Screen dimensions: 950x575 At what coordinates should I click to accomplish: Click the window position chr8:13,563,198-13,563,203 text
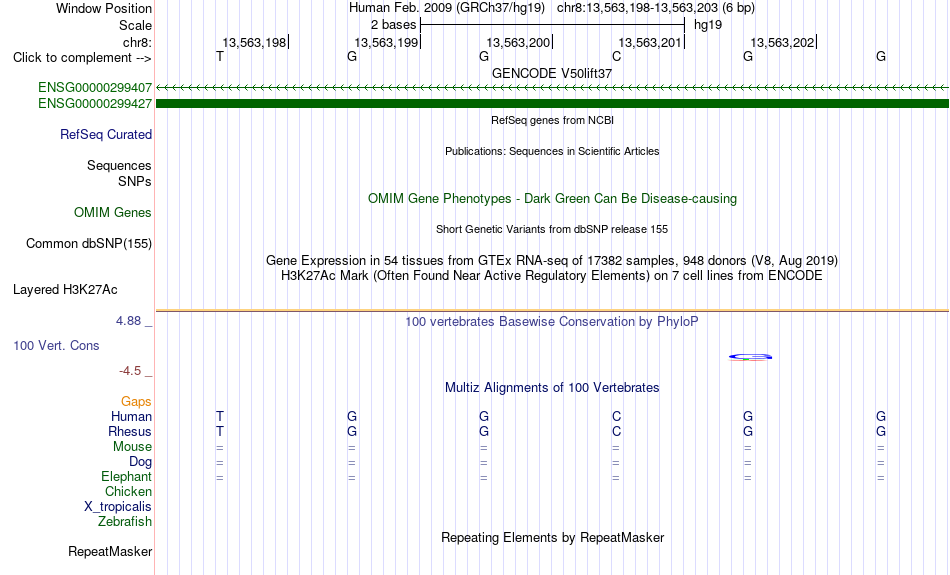(x=656, y=8)
